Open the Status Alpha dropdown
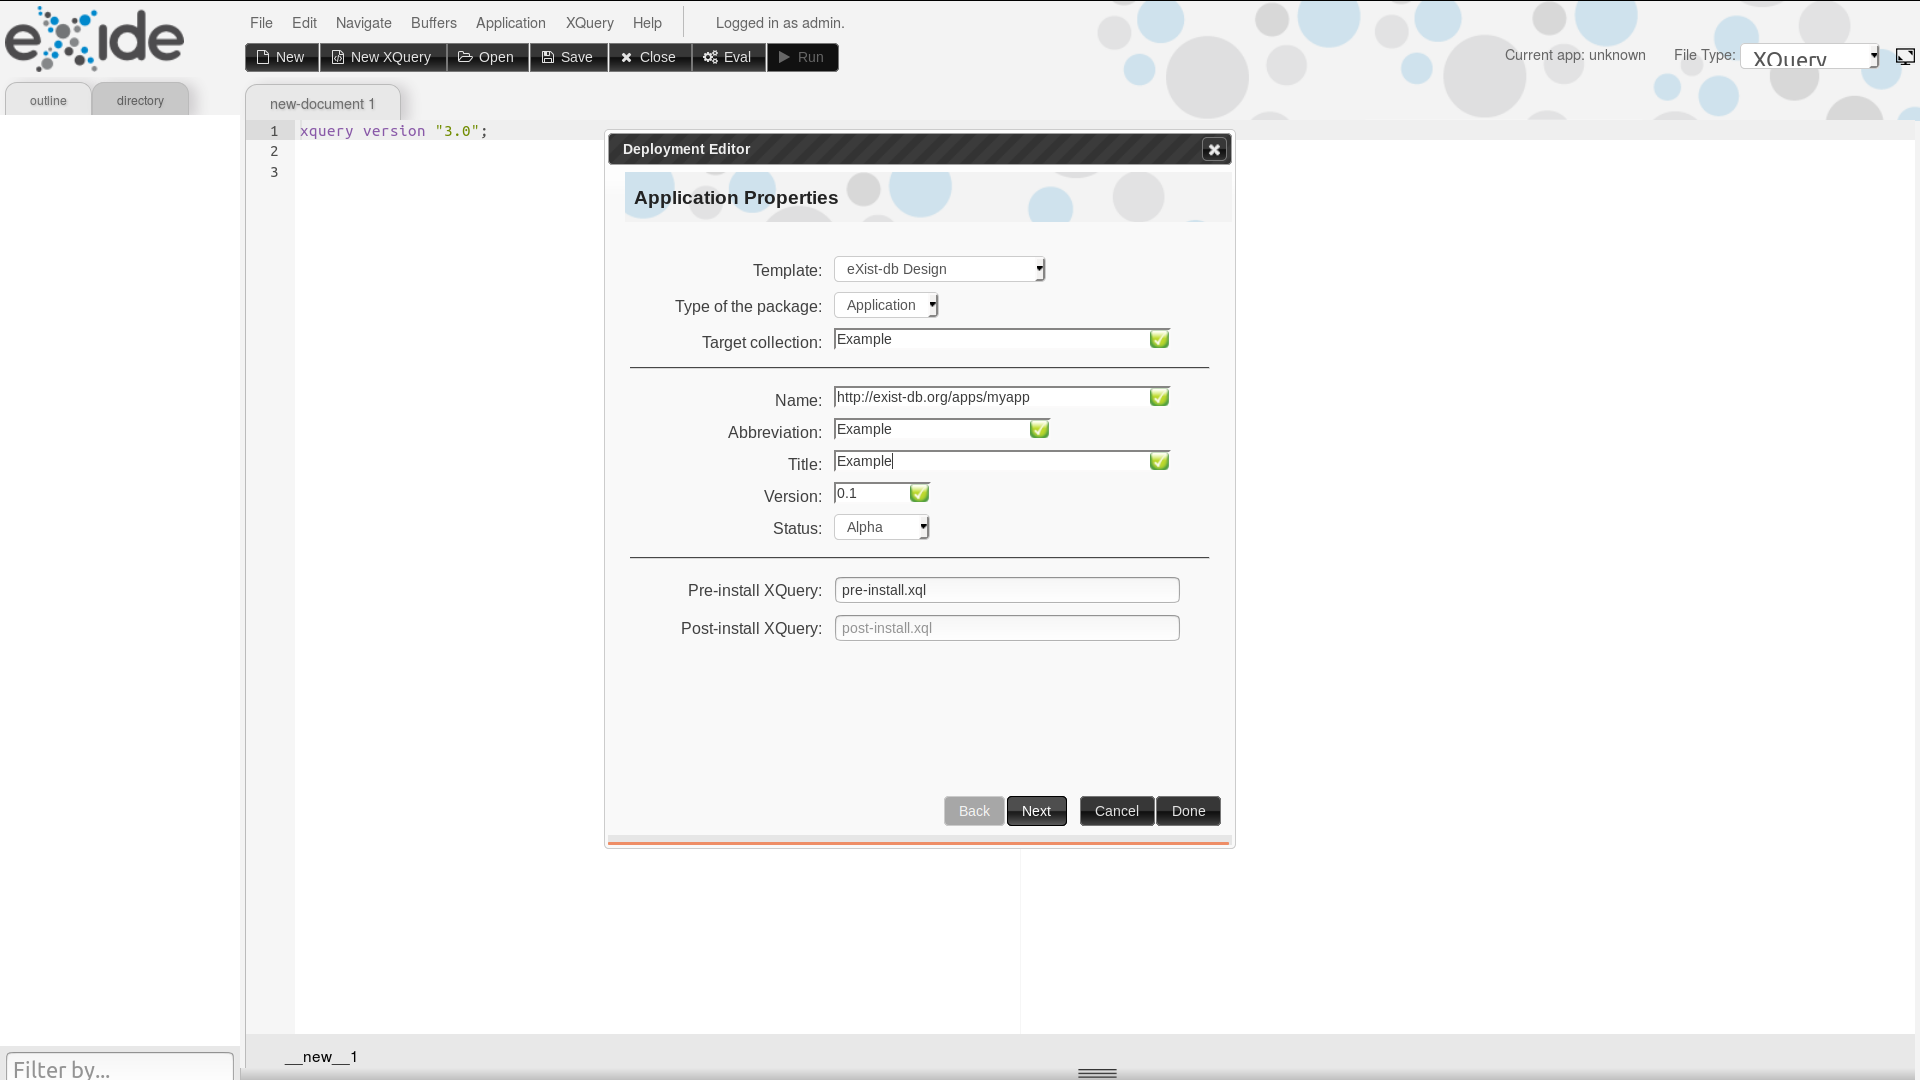Image resolution: width=1920 pixels, height=1080 pixels. tap(881, 527)
